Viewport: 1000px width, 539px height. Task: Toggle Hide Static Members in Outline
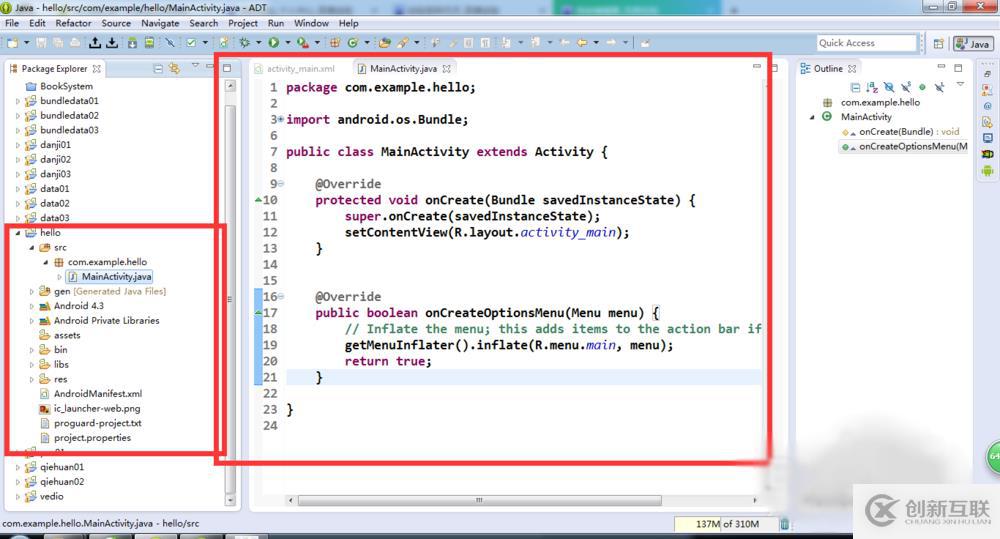906,87
